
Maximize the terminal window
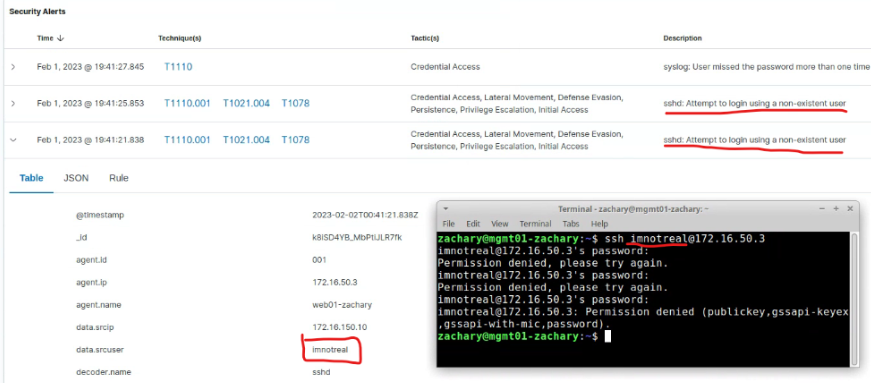(x=835, y=208)
